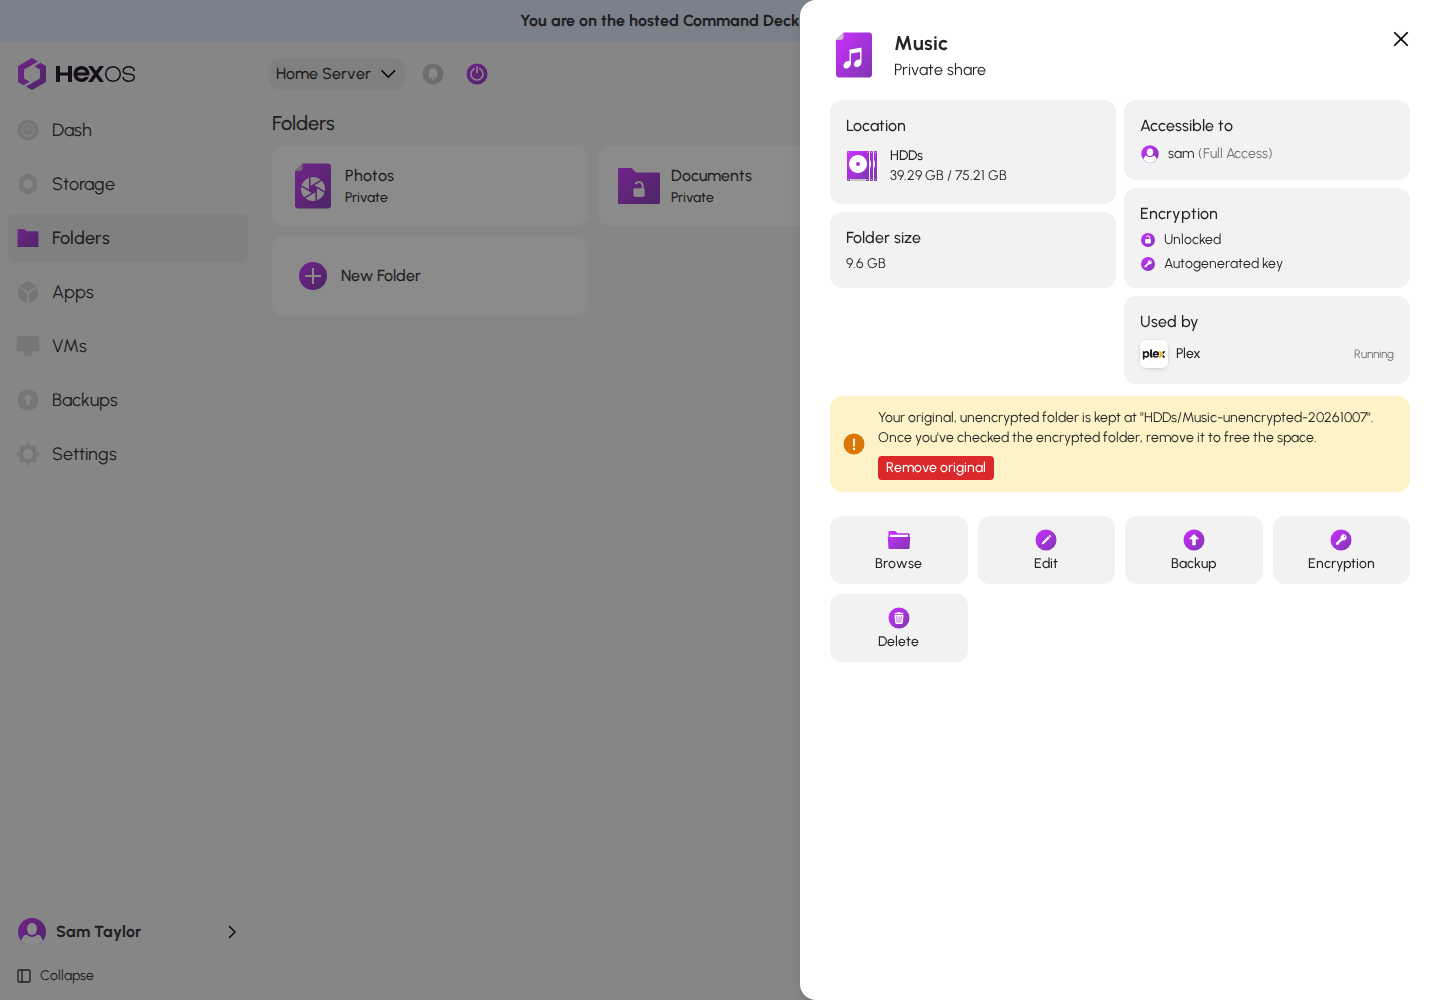Image resolution: width=1440 pixels, height=1000 pixels.
Task: Go to Storage in the sidebar
Action: [x=128, y=184]
